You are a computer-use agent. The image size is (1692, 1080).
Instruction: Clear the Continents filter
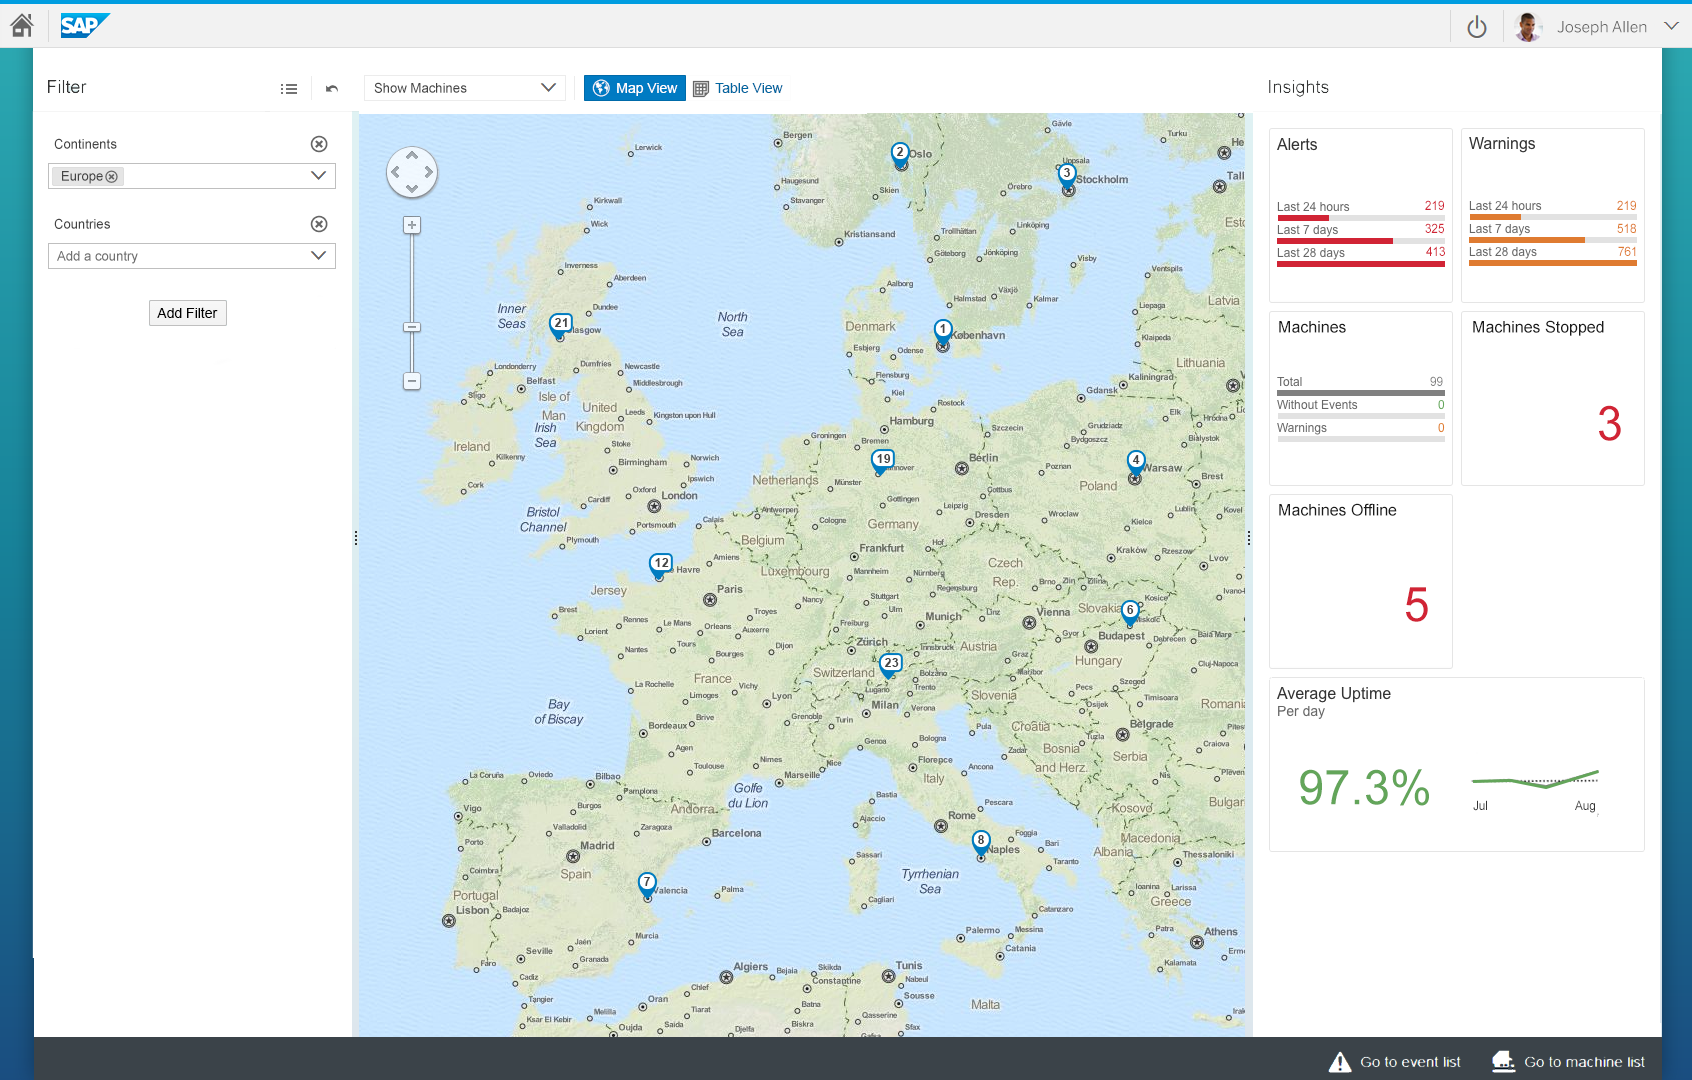click(319, 144)
